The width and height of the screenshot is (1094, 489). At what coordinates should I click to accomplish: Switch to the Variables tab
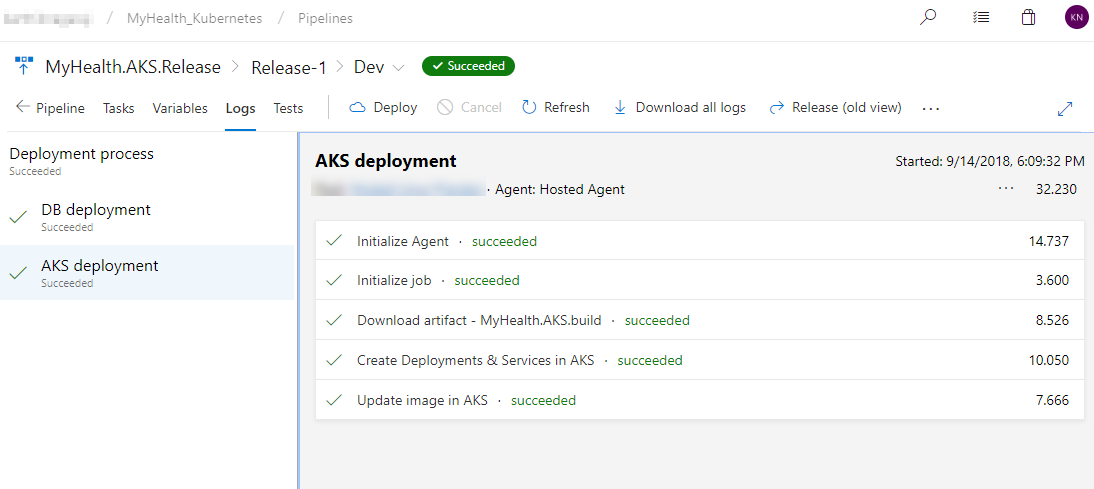click(180, 108)
